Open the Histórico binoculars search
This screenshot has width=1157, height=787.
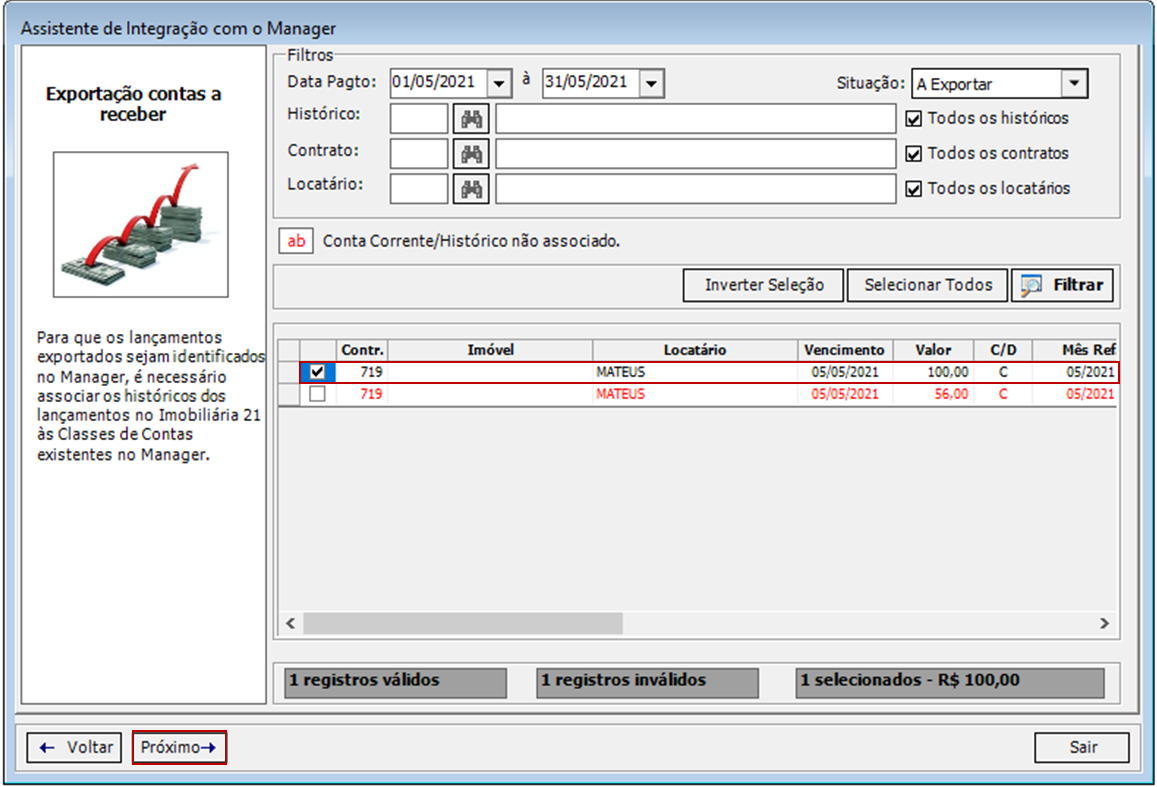(x=471, y=119)
